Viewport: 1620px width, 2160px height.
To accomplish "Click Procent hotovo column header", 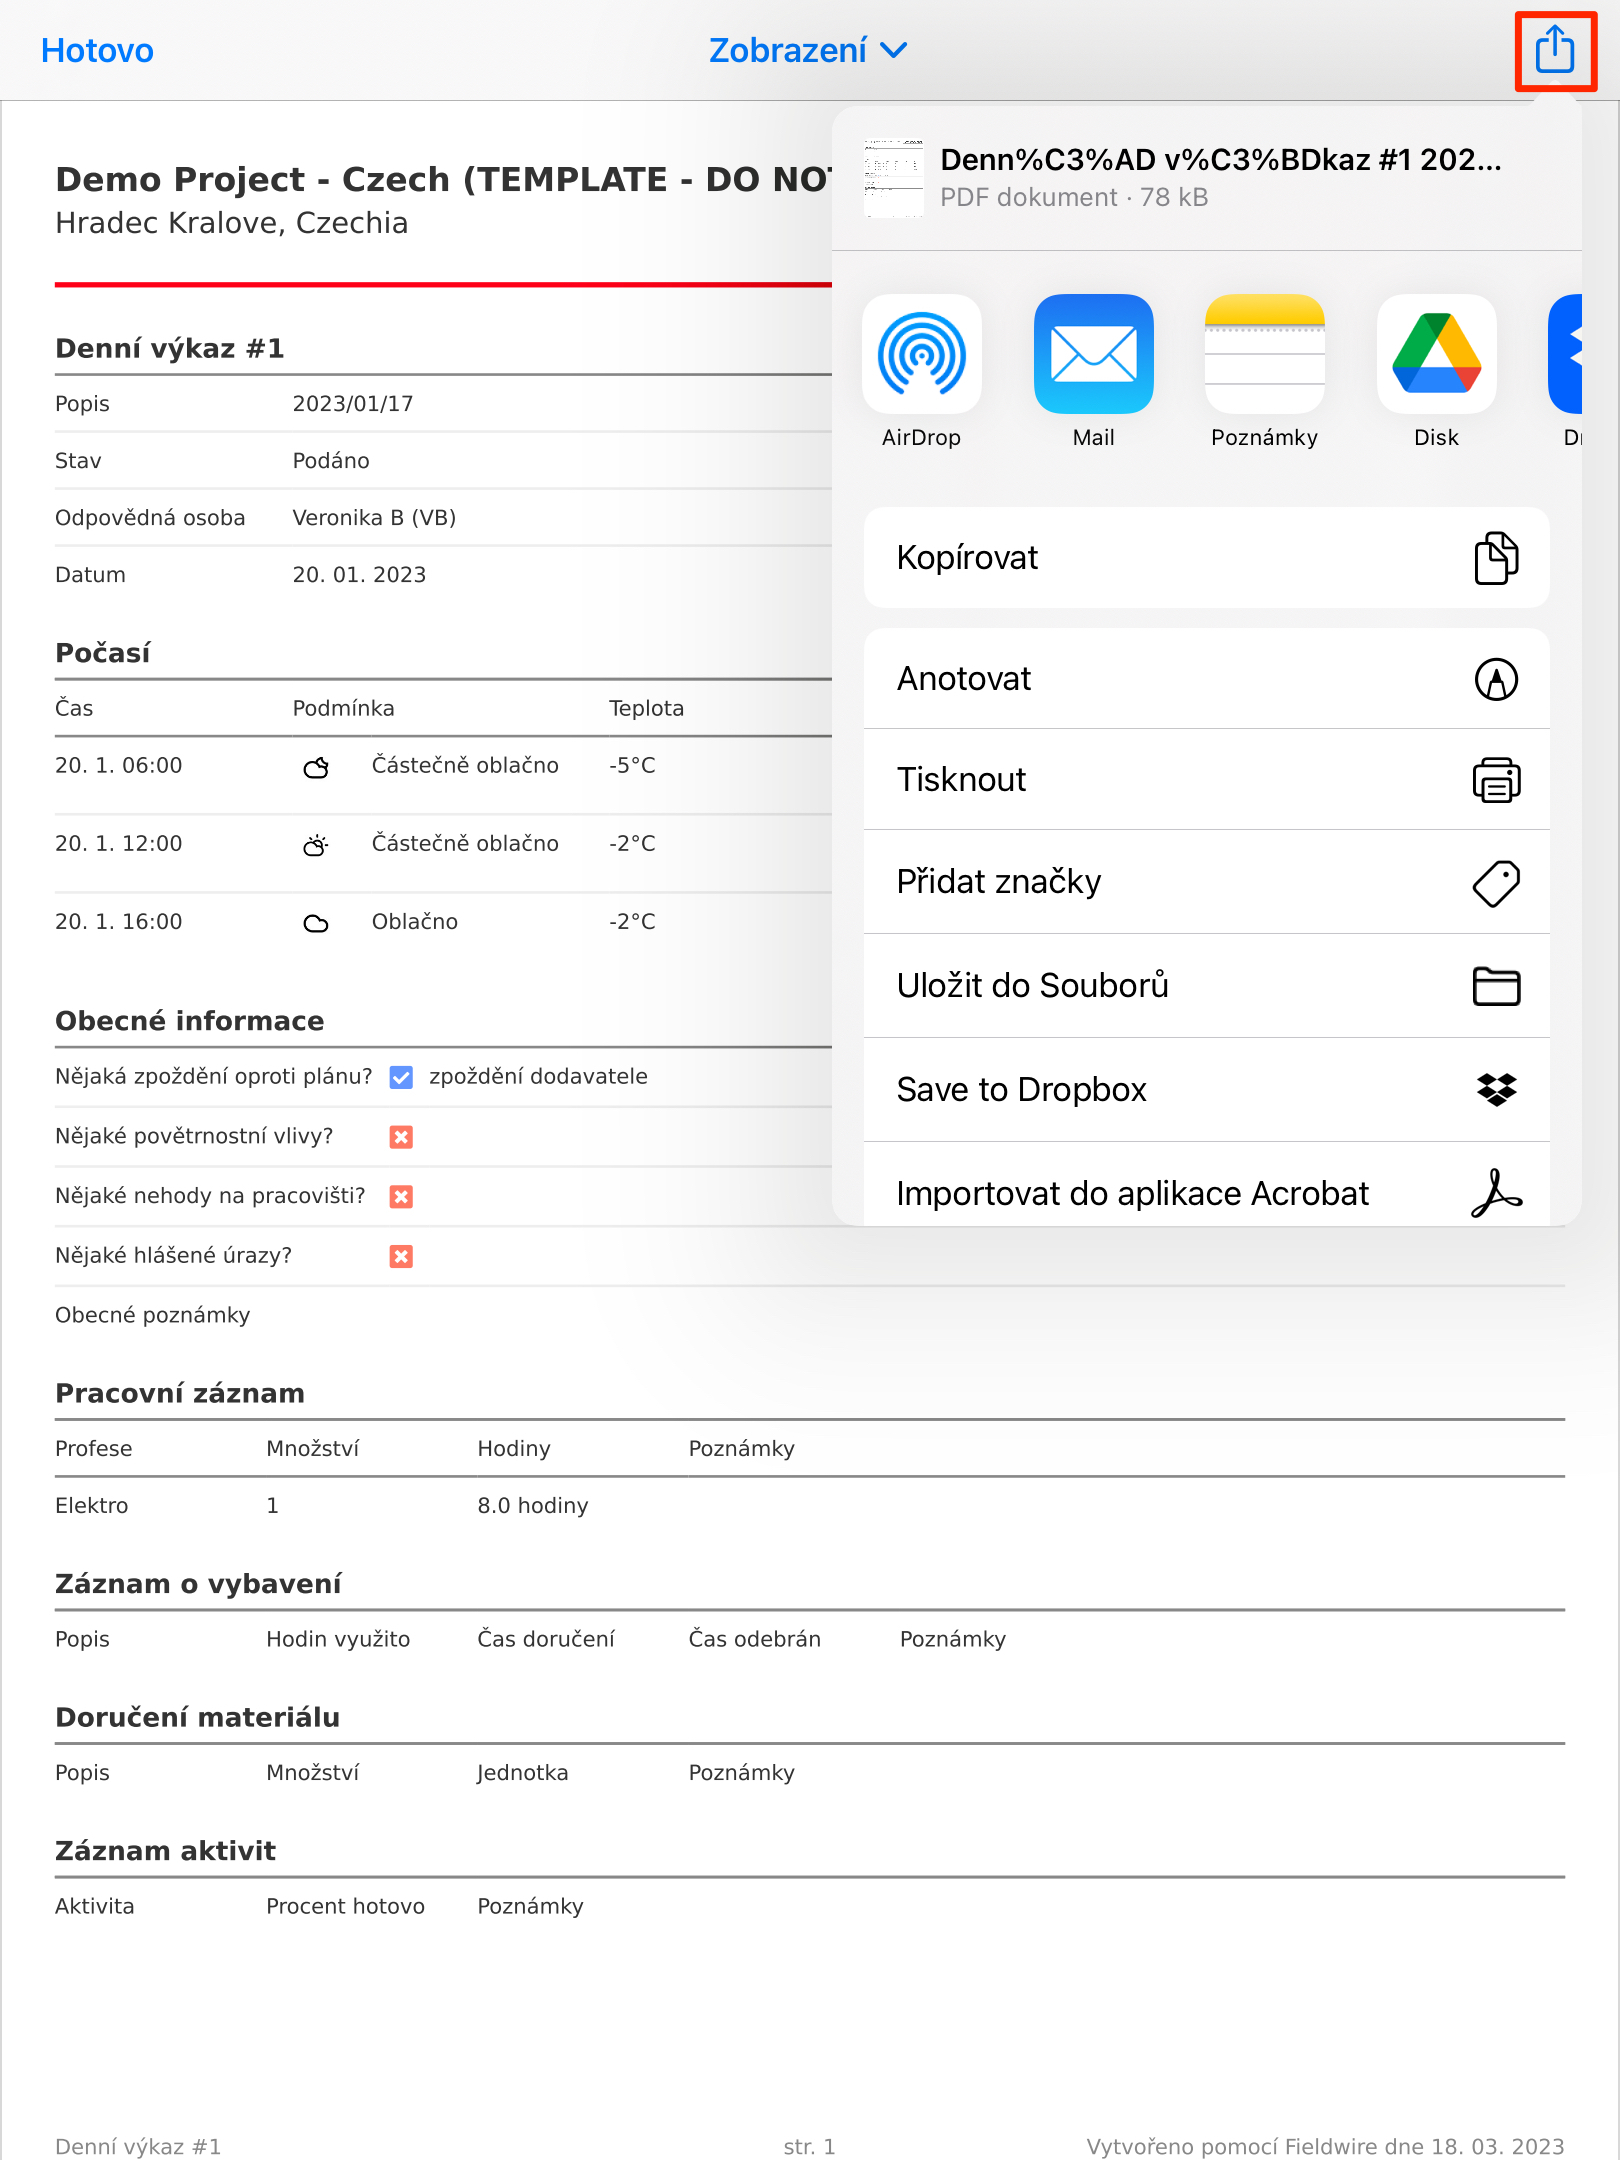I will coord(345,1906).
